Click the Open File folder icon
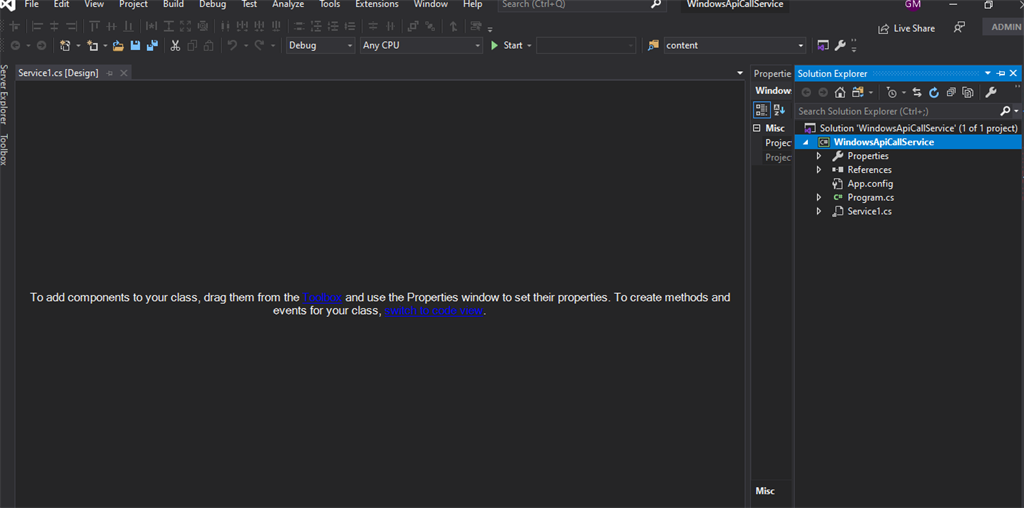1024x508 pixels. pyautogui.click(x=118, y=45)
